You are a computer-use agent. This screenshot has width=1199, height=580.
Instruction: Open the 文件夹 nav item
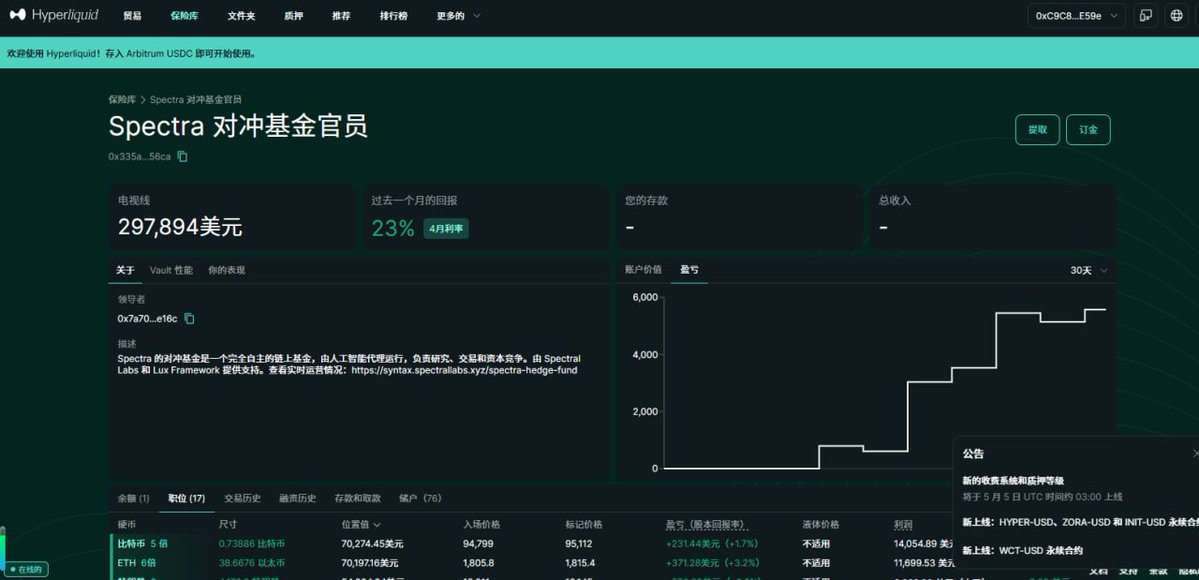pos(241,15)
